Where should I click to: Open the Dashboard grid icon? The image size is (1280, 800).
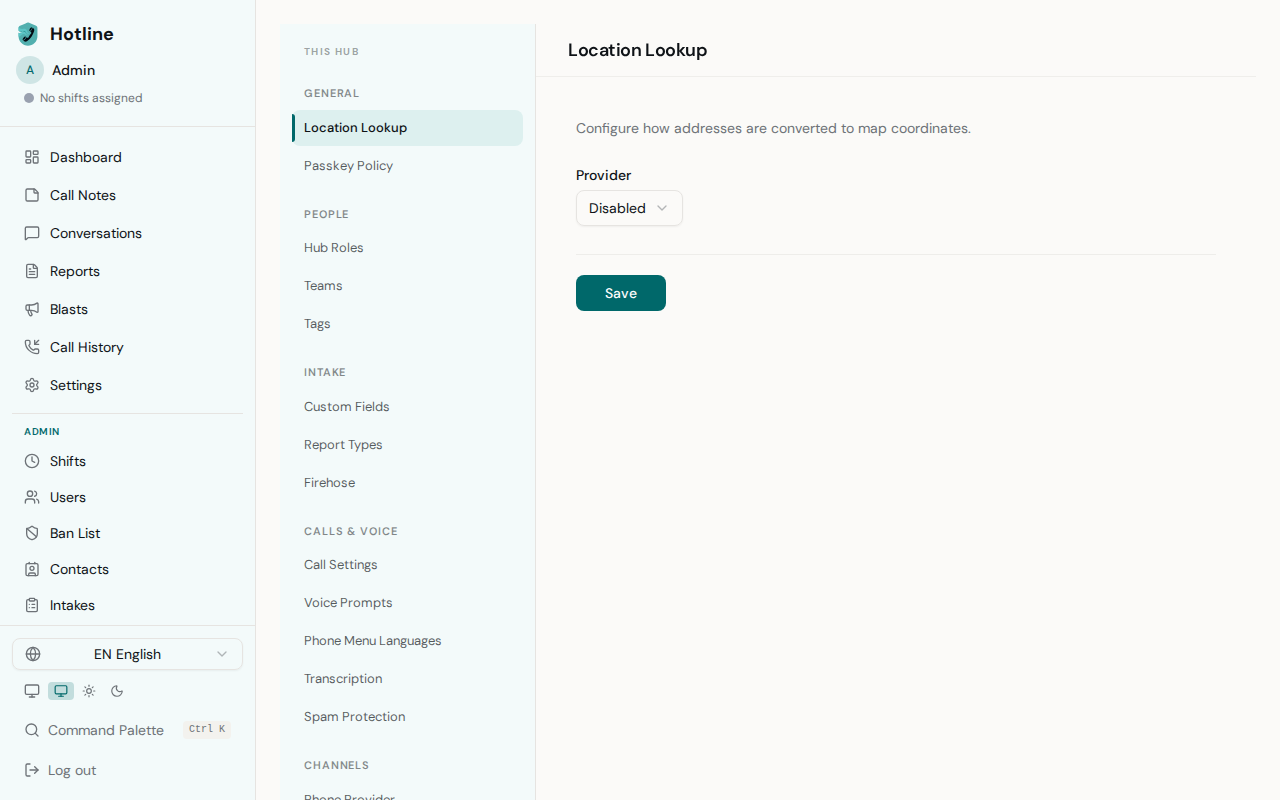tap(31, 157)
